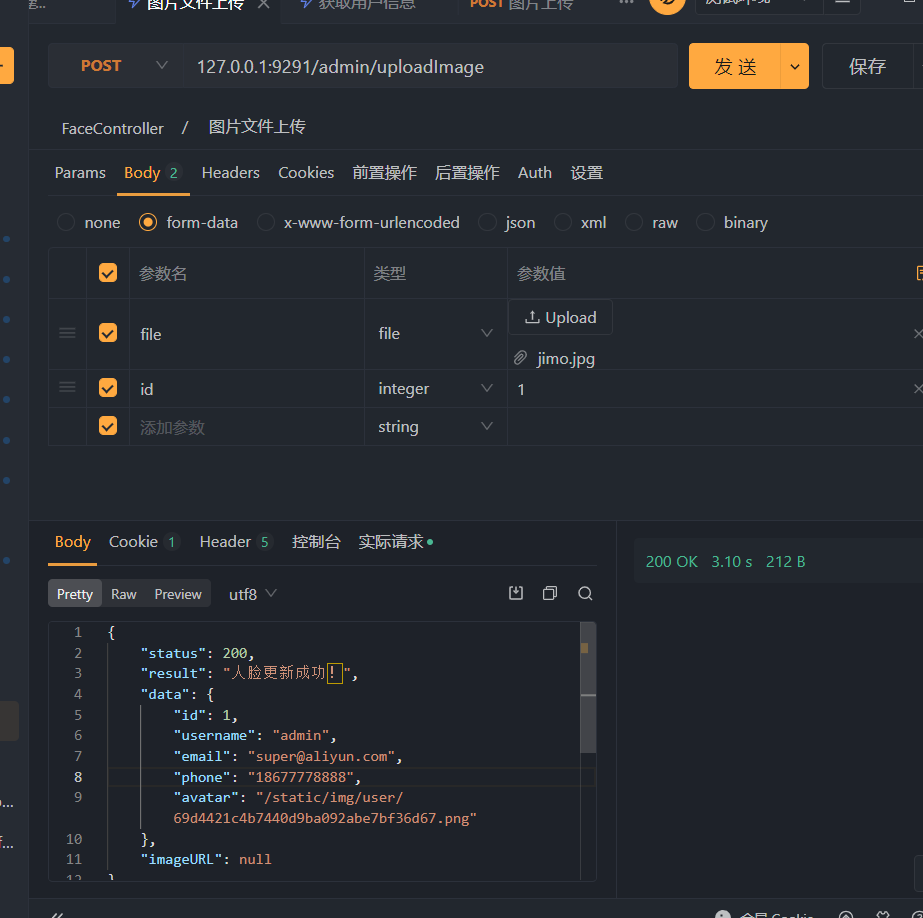The height and width of the screenshot is (918, 923).
Task: Open the Auth tab
Action: [534, 172]
